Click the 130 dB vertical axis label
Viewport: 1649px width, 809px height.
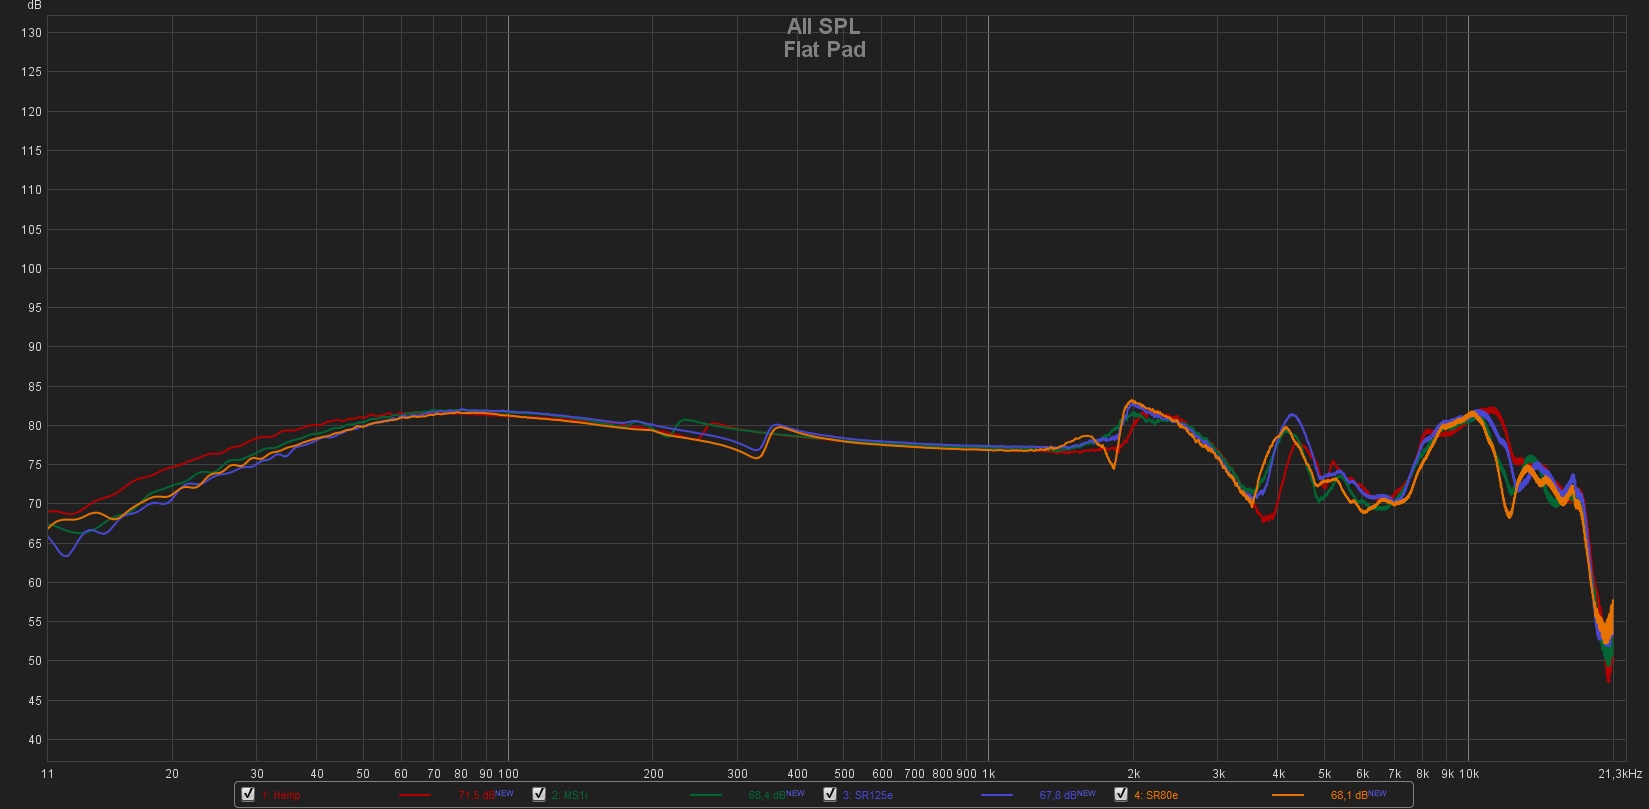[31, 33]
